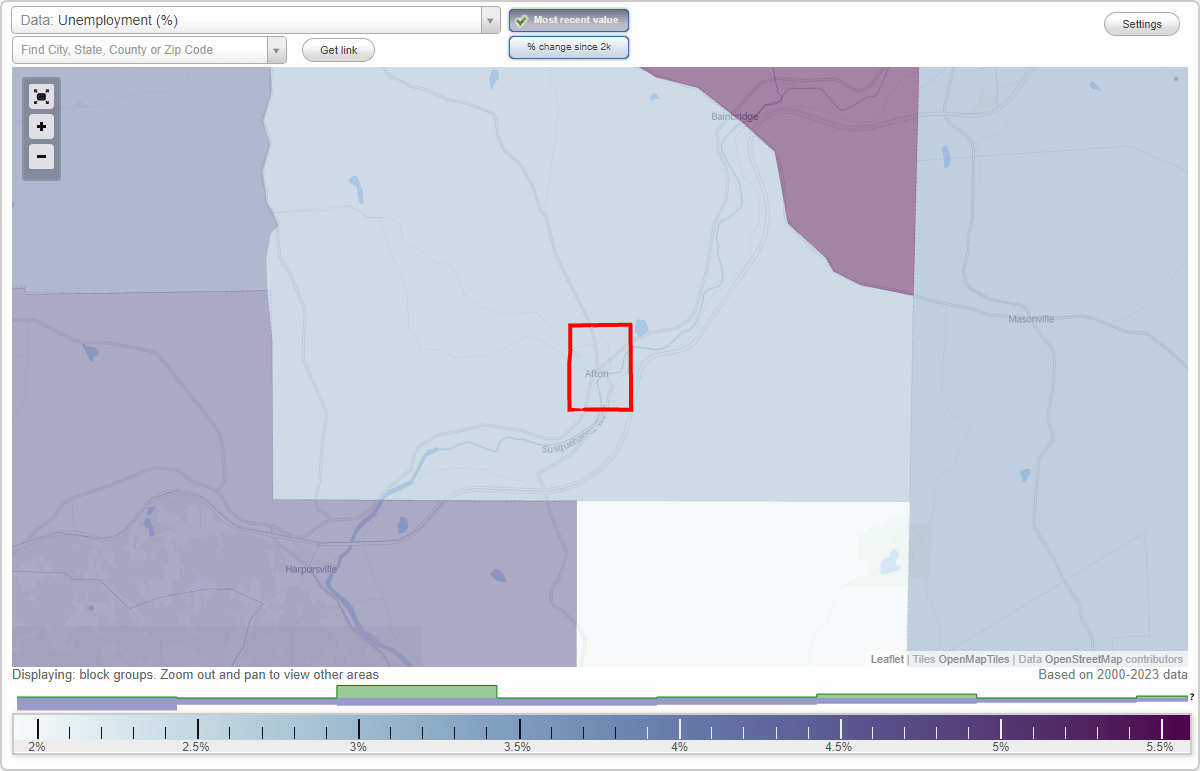Click the Leaflet attribution link
The image size is (1200, 771).
click(x=887, y=659)
